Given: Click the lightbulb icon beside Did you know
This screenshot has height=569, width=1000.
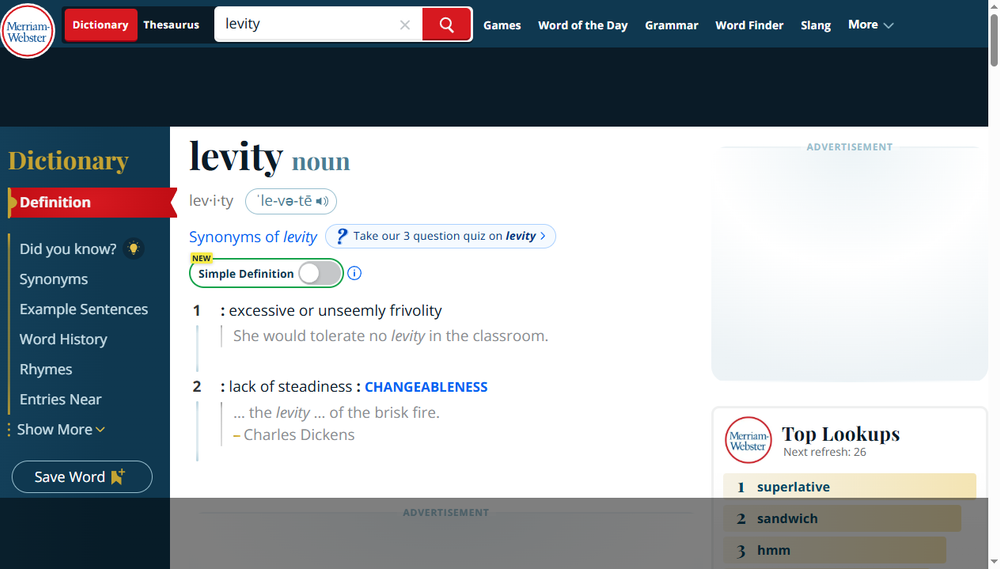Looking at the screenshot, I should pyautogui.click(x=133, y=248).
